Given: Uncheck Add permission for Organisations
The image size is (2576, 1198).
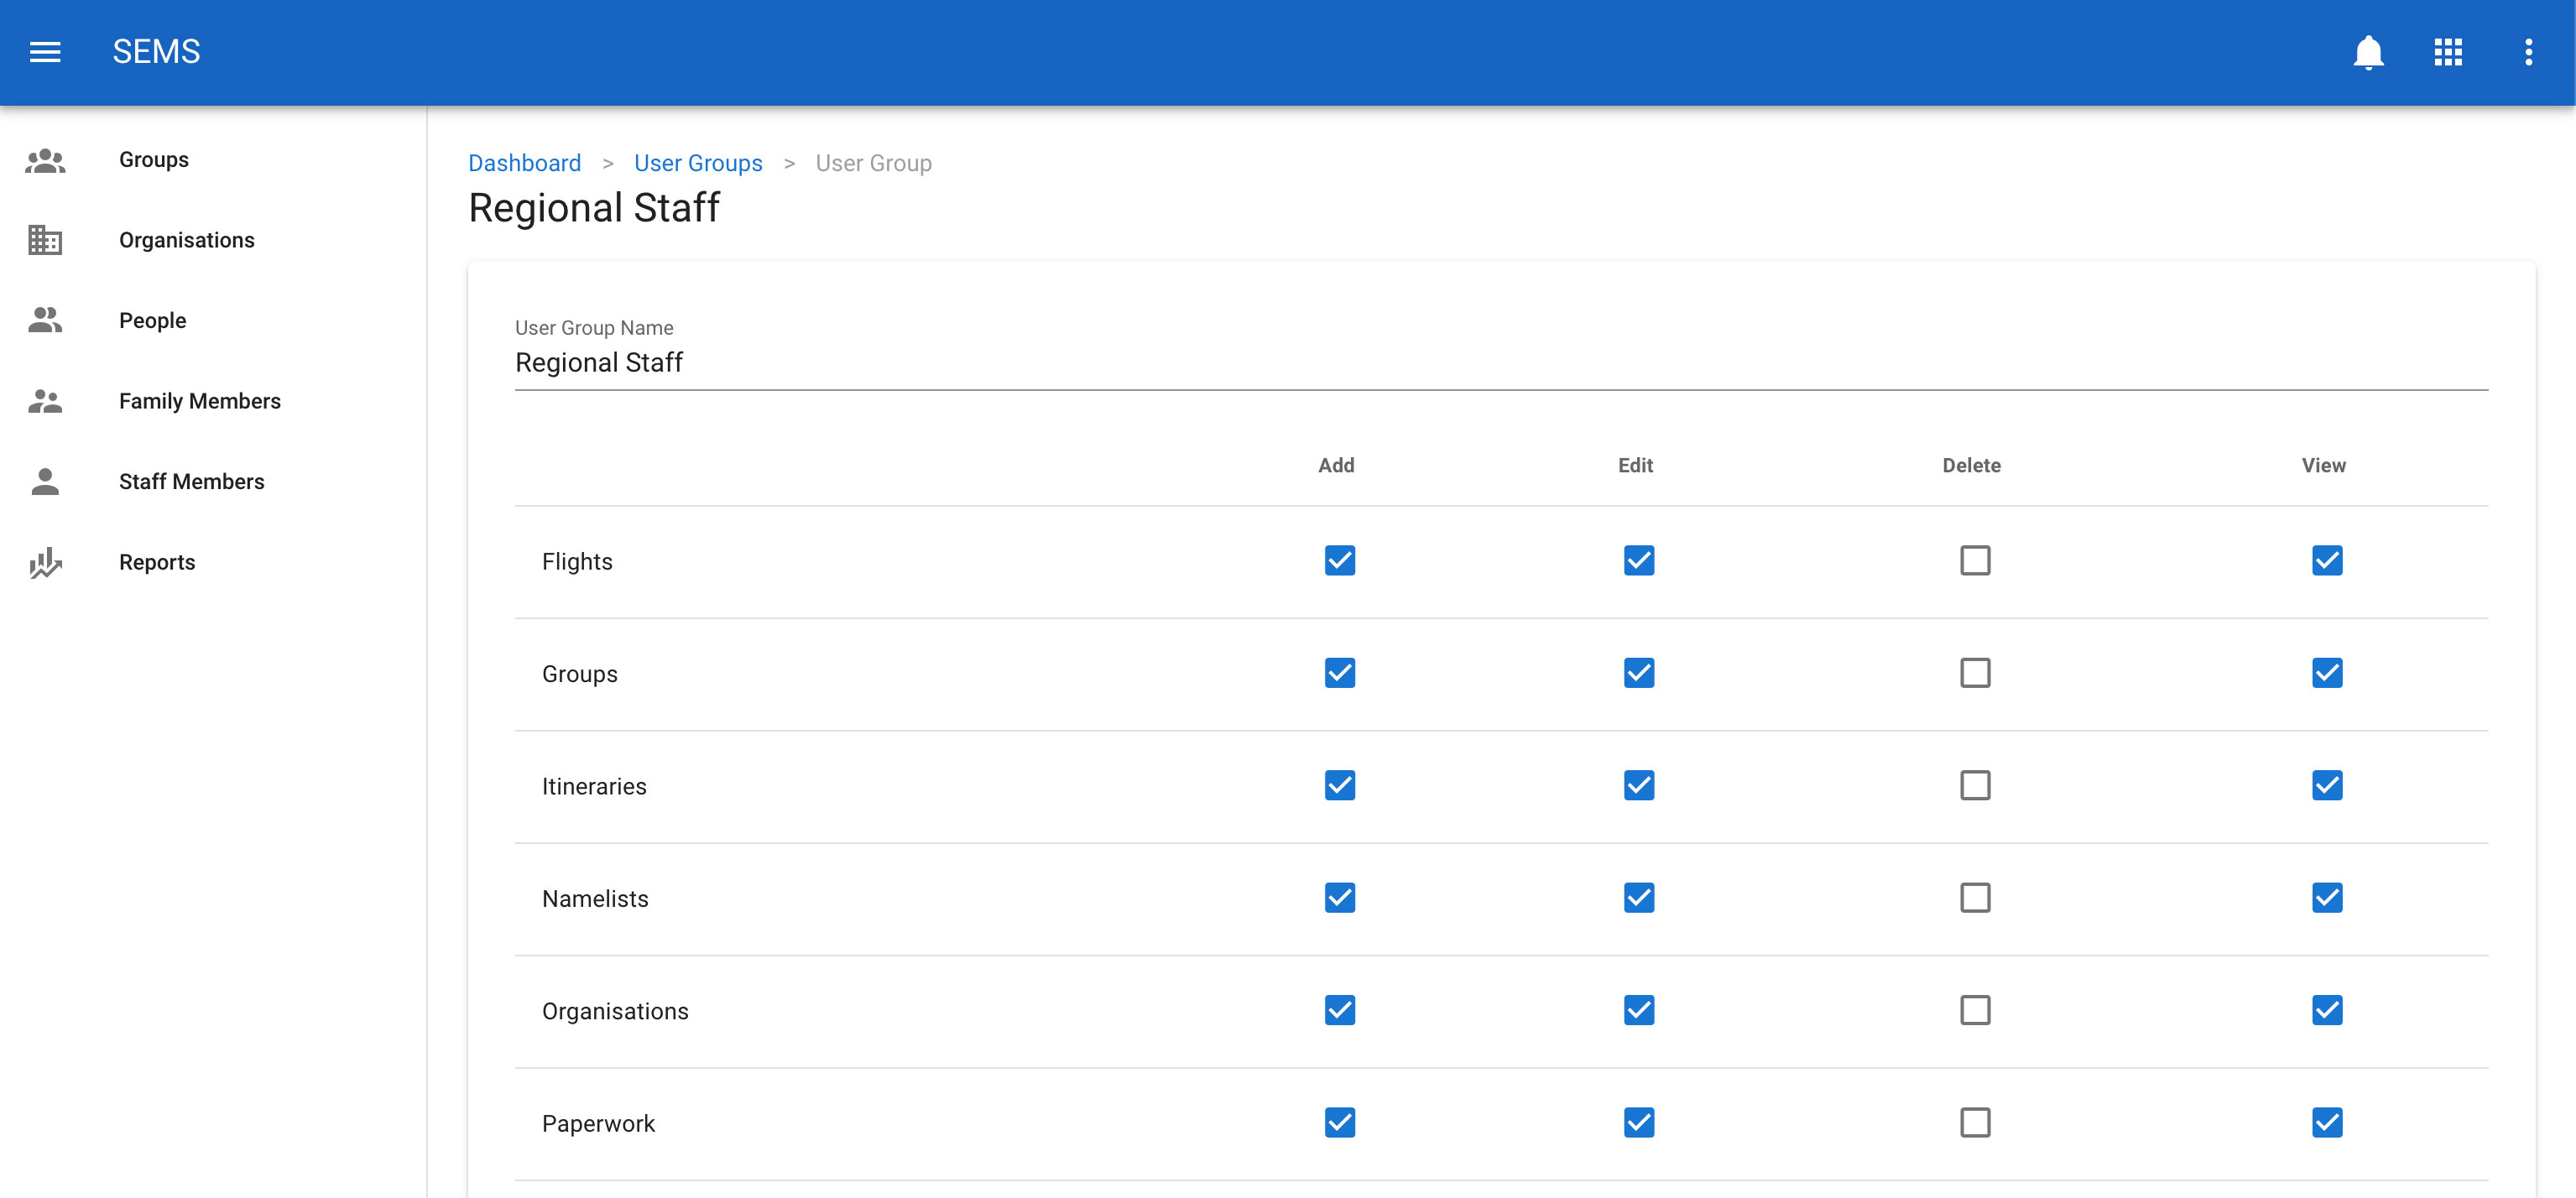Looking at the screenshot, I should 1339,1010.
